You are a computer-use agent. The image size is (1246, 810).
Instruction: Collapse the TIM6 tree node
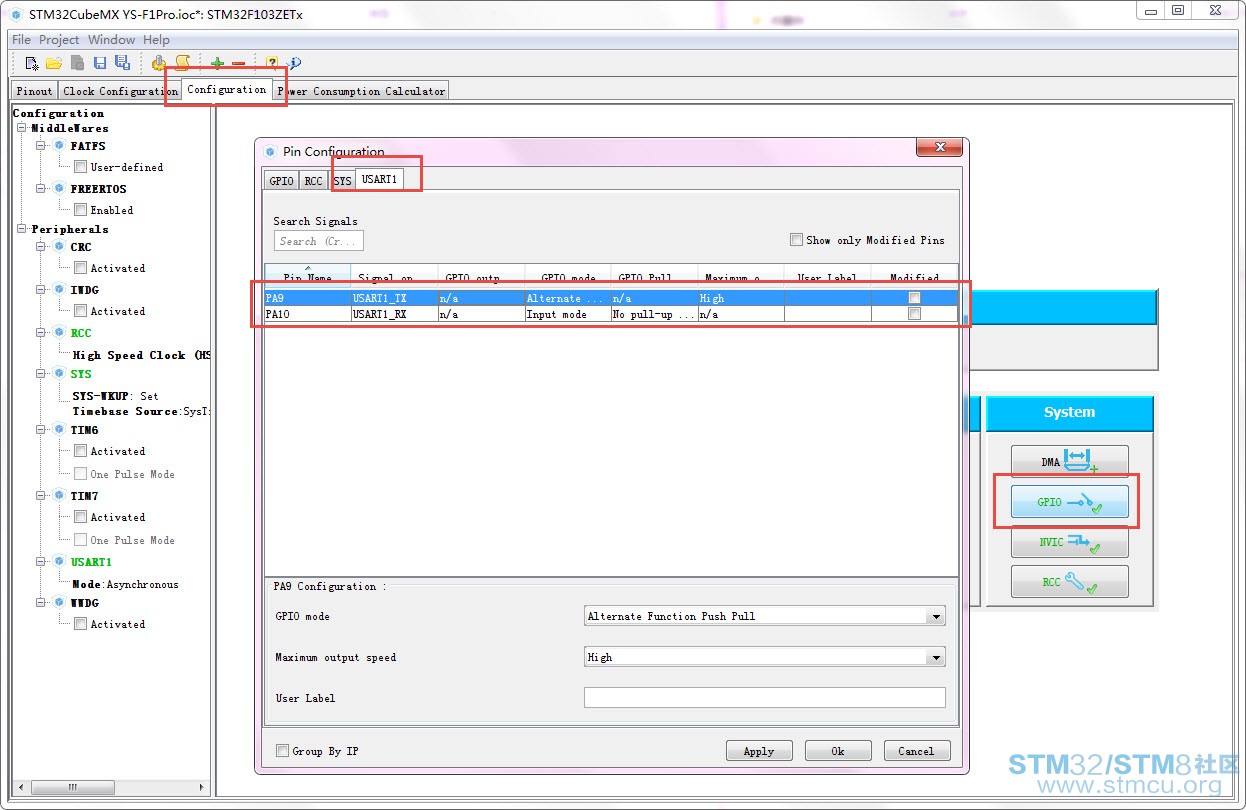coord(42,430)
